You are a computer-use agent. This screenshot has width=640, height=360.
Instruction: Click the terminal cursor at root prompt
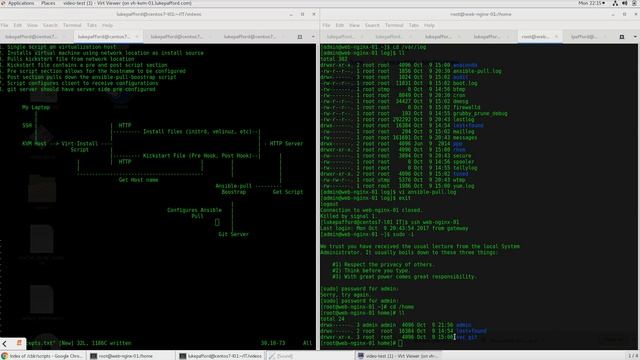pyautogui.click(x=400, y=343)
